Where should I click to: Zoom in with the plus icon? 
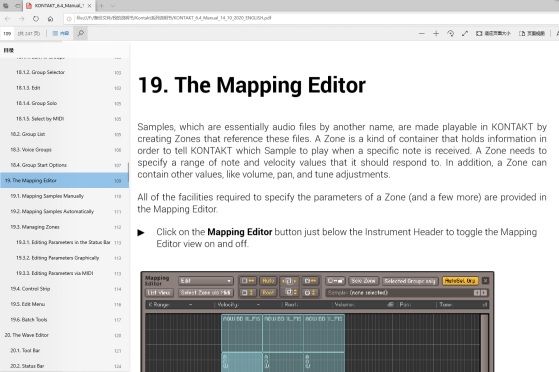(x=436, y=34)
